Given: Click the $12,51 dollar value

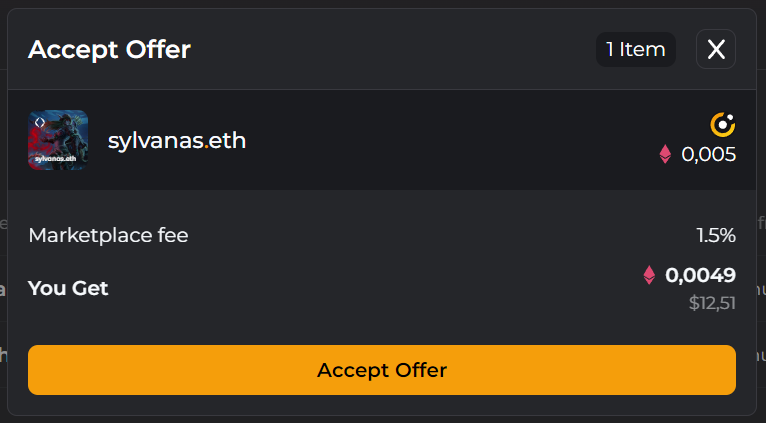Looking at the screenshot, I should pyautogui.click(x=712, y=303).
